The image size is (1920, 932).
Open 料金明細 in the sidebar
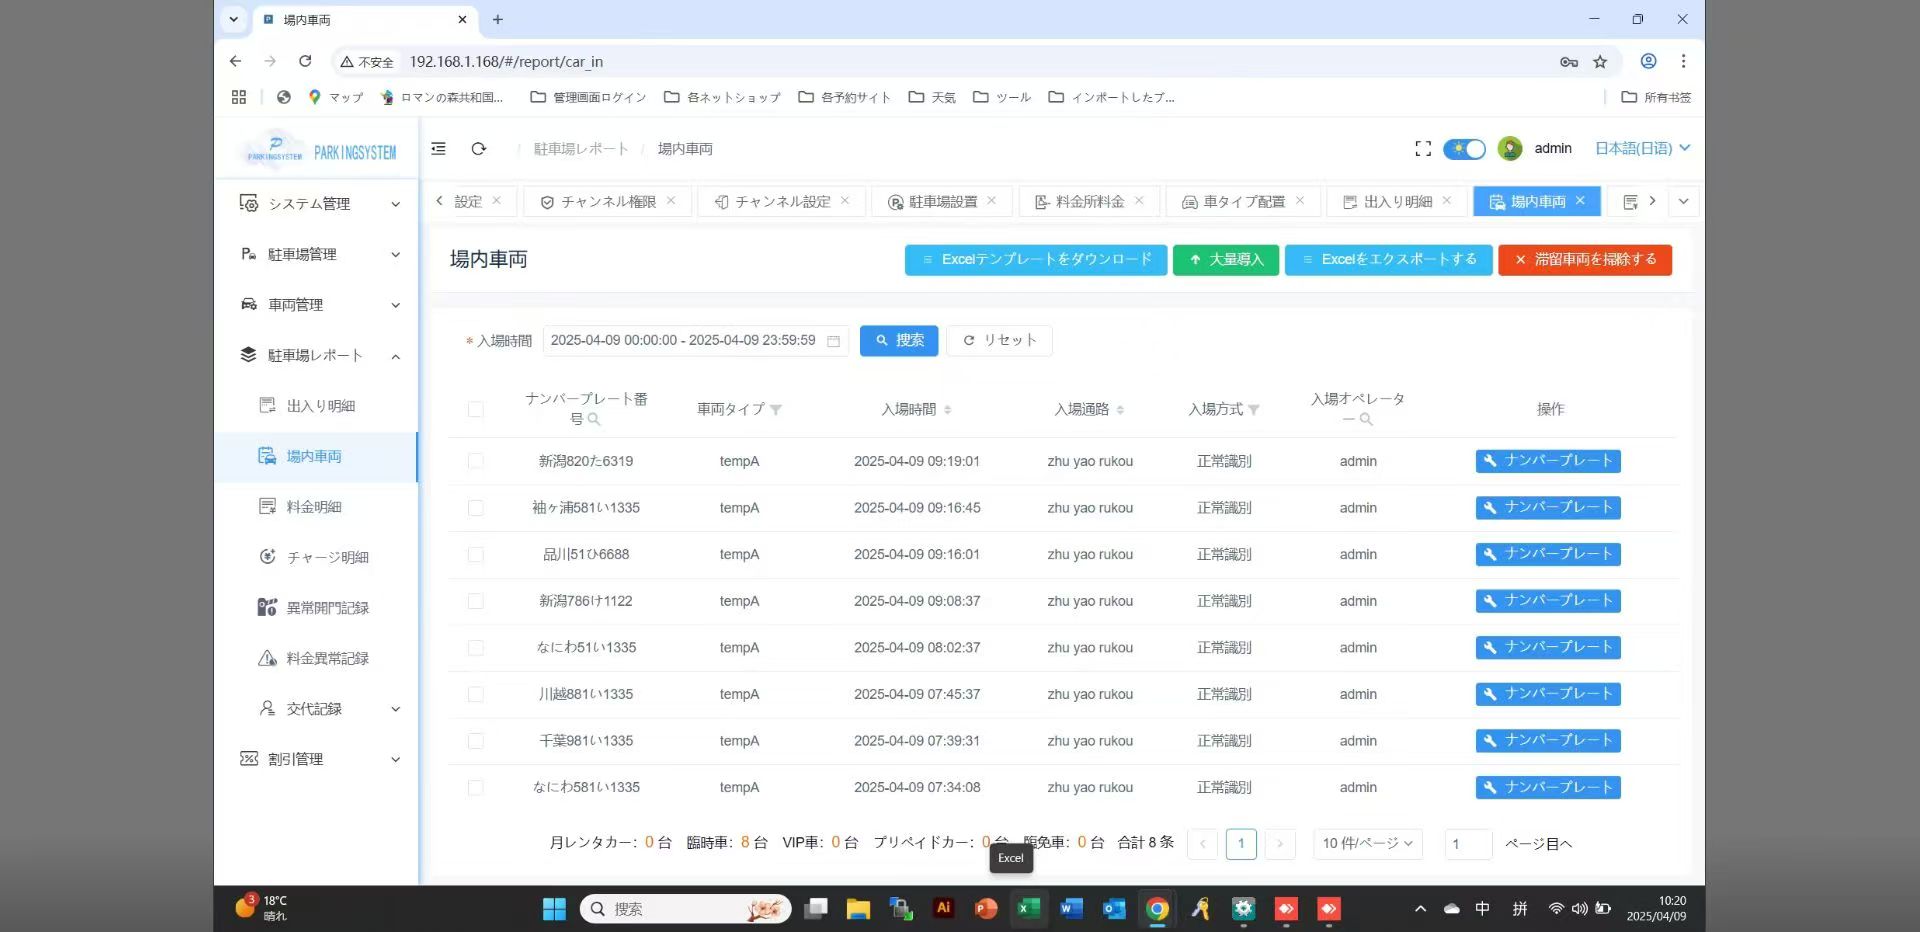point(314,507)
